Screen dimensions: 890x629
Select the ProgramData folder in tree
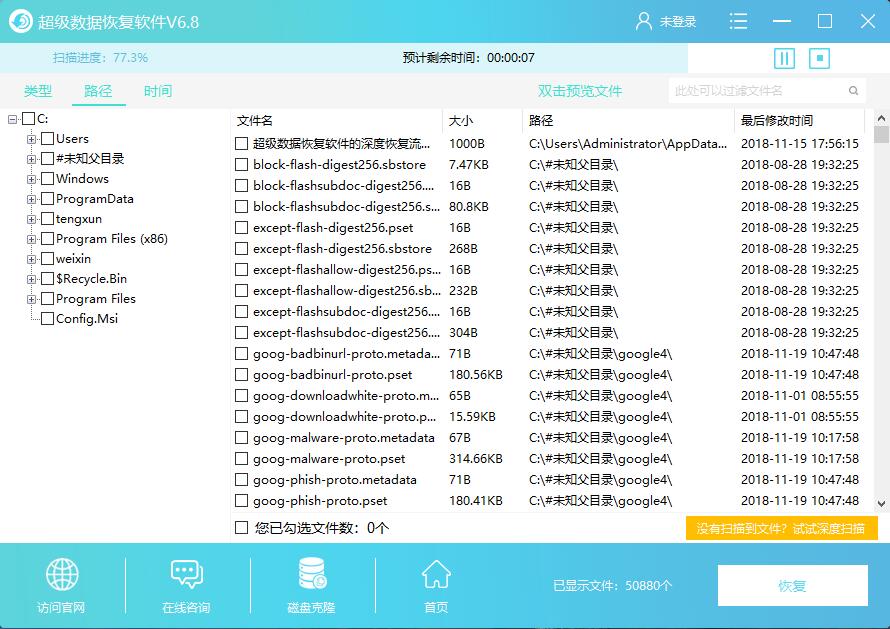(x=94, y=199)
